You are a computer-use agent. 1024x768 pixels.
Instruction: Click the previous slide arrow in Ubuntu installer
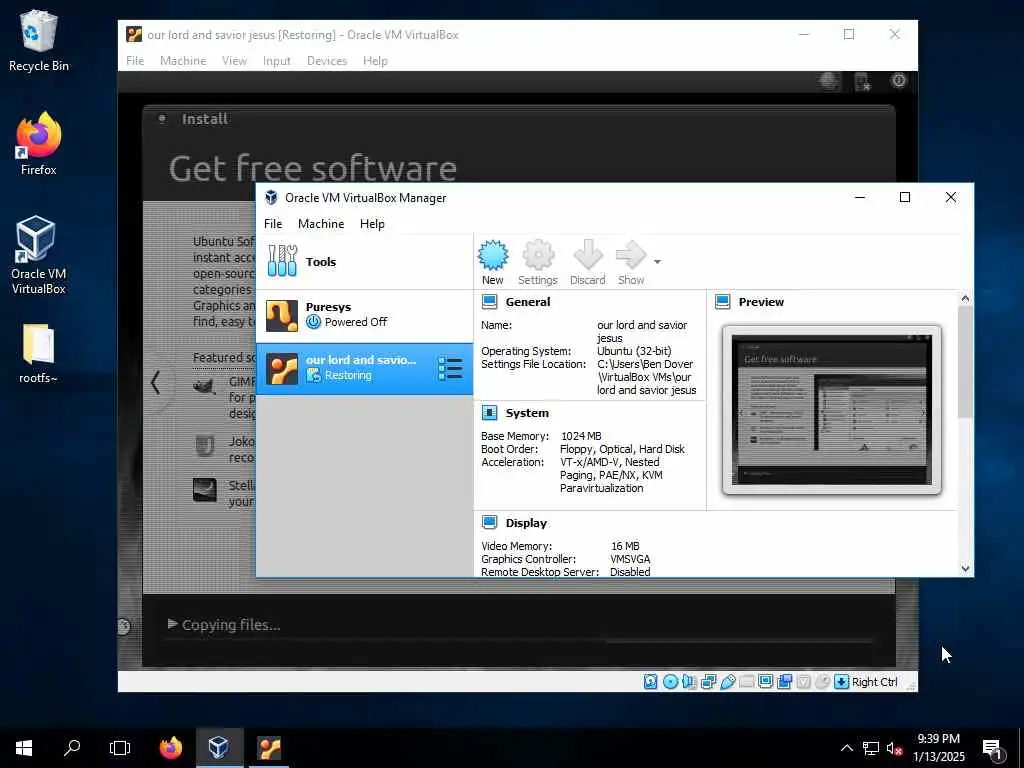(155, 382)
